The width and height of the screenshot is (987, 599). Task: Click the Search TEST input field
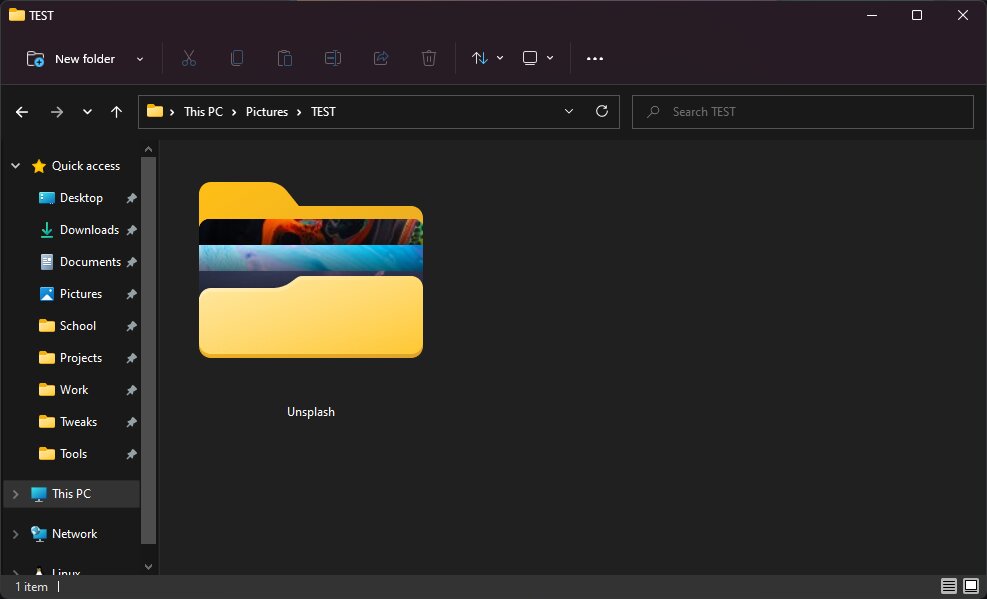[x=803, y=112]
